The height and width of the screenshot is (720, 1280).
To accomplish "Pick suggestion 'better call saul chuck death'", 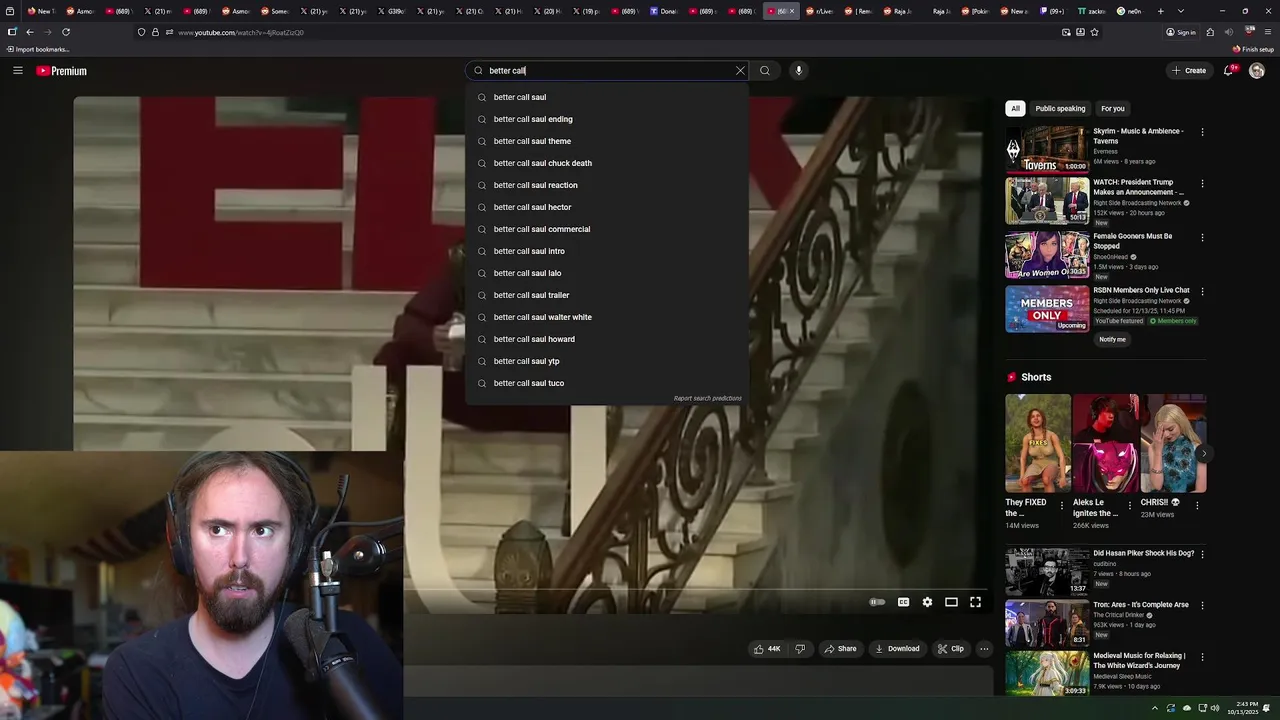I will point(607,163).
